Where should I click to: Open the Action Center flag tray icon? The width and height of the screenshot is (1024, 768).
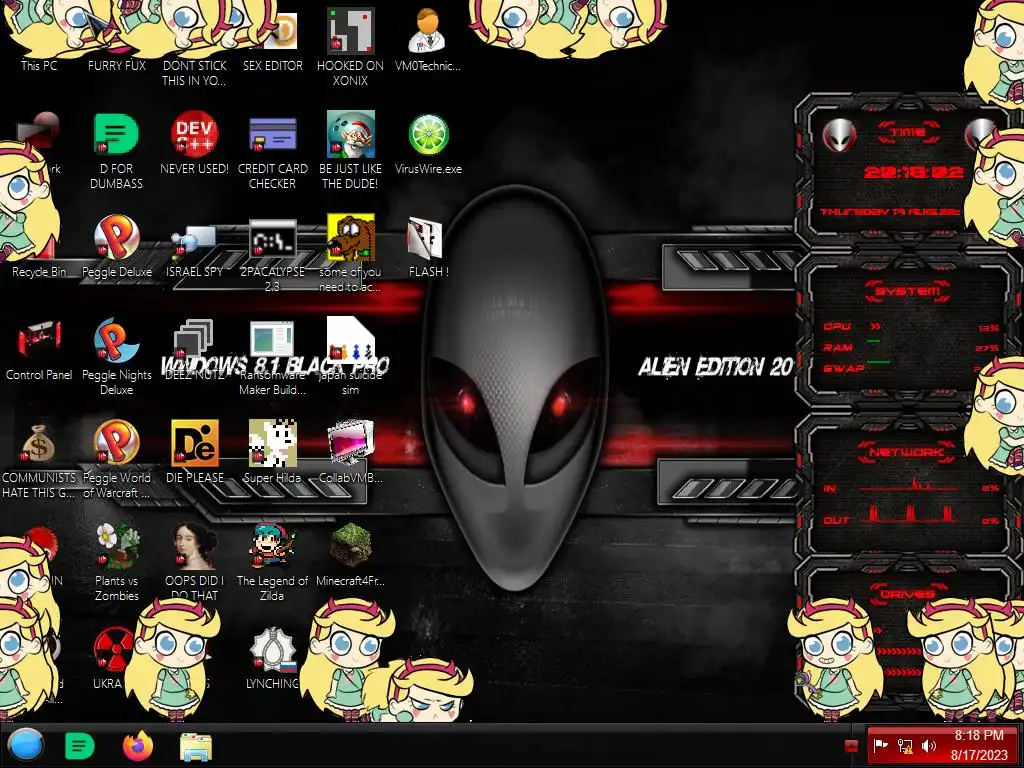click(880, 746)
